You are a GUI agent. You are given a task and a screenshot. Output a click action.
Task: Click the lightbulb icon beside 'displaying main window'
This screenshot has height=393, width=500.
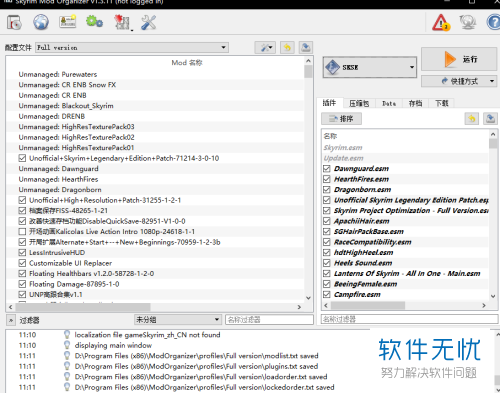pyautogui.click(x=67, y=345)
